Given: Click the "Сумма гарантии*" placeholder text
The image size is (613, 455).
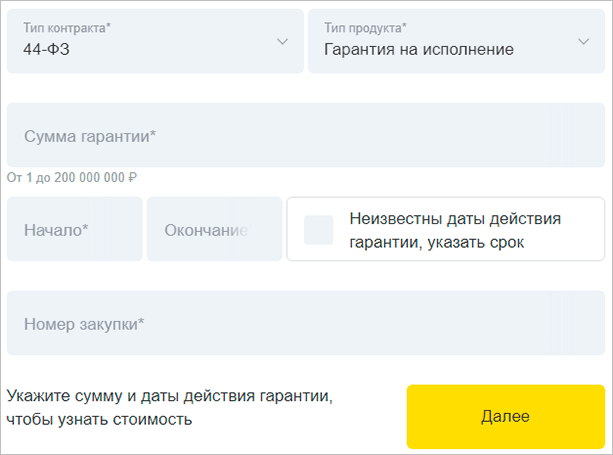Looking at the screenshot, I should coord(89,135).
